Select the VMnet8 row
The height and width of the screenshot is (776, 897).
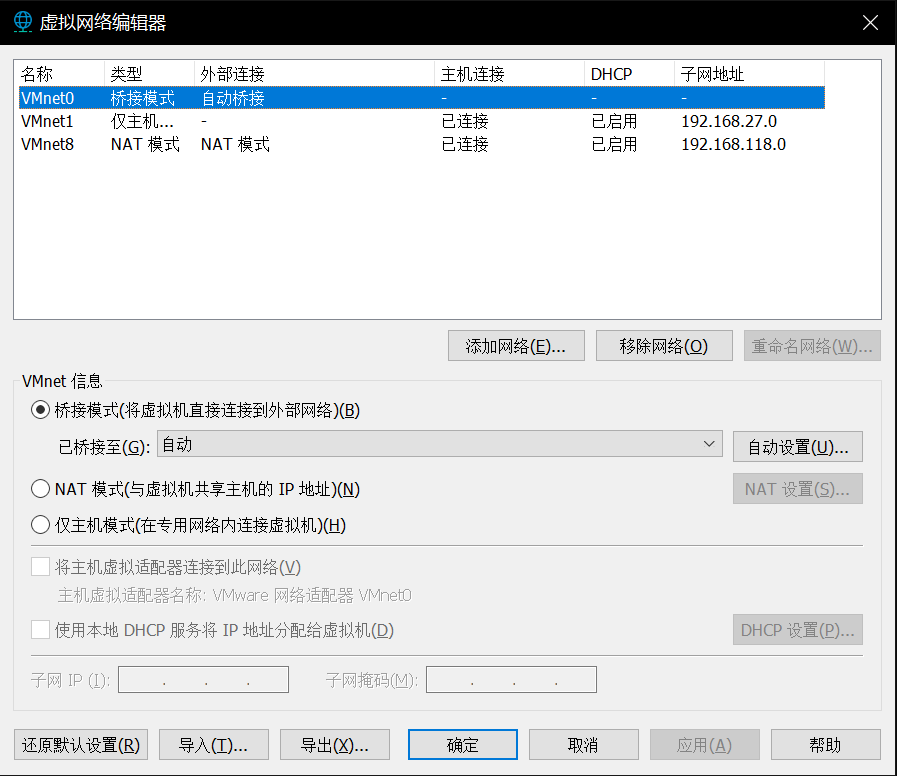[x=422, y=144]
